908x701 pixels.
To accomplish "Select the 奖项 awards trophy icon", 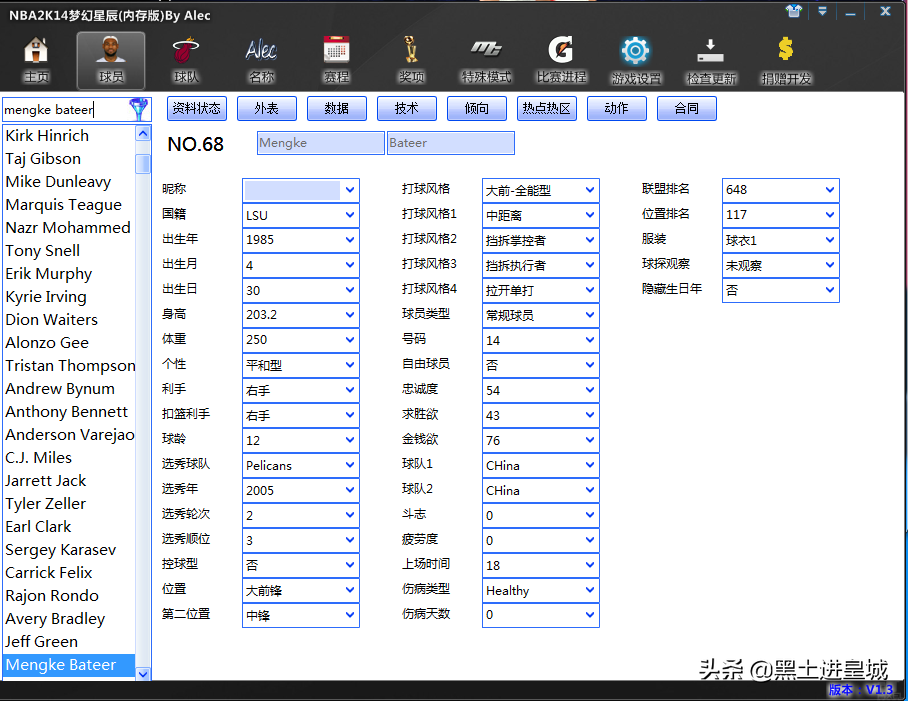I will click(x=411, y=55).
